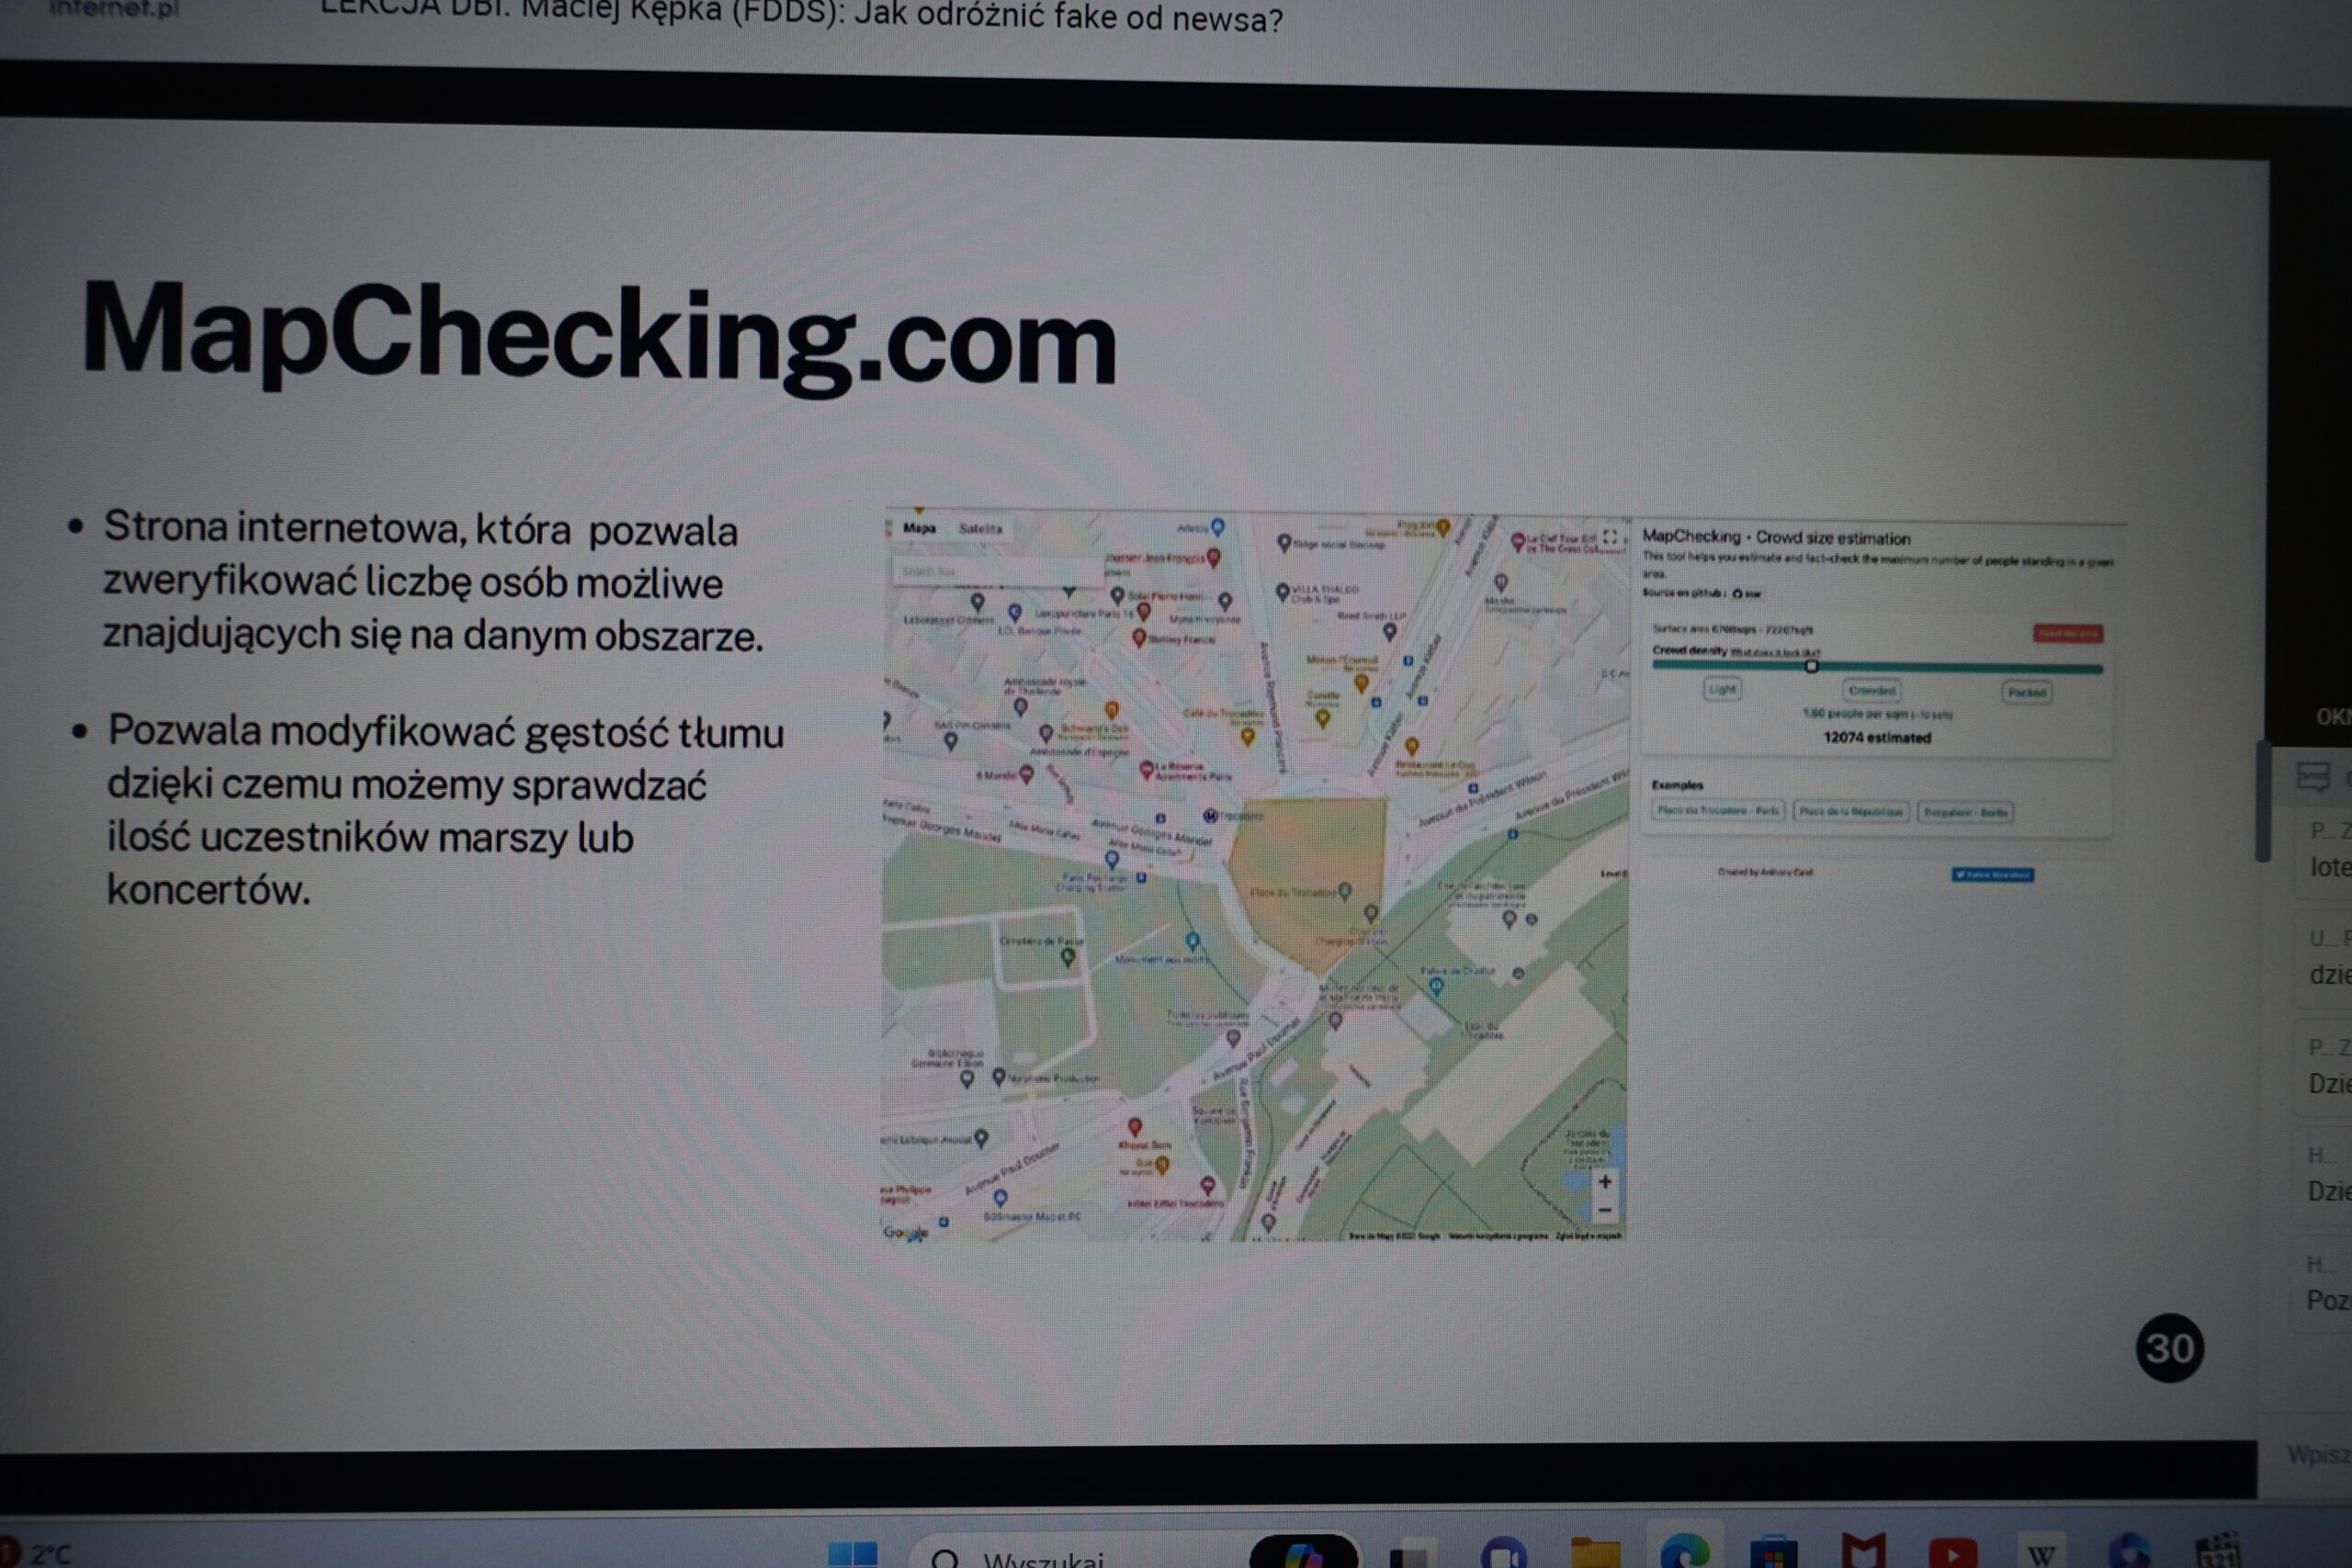
Task: Choose the Light density preset
Action: pos(1722,689)
